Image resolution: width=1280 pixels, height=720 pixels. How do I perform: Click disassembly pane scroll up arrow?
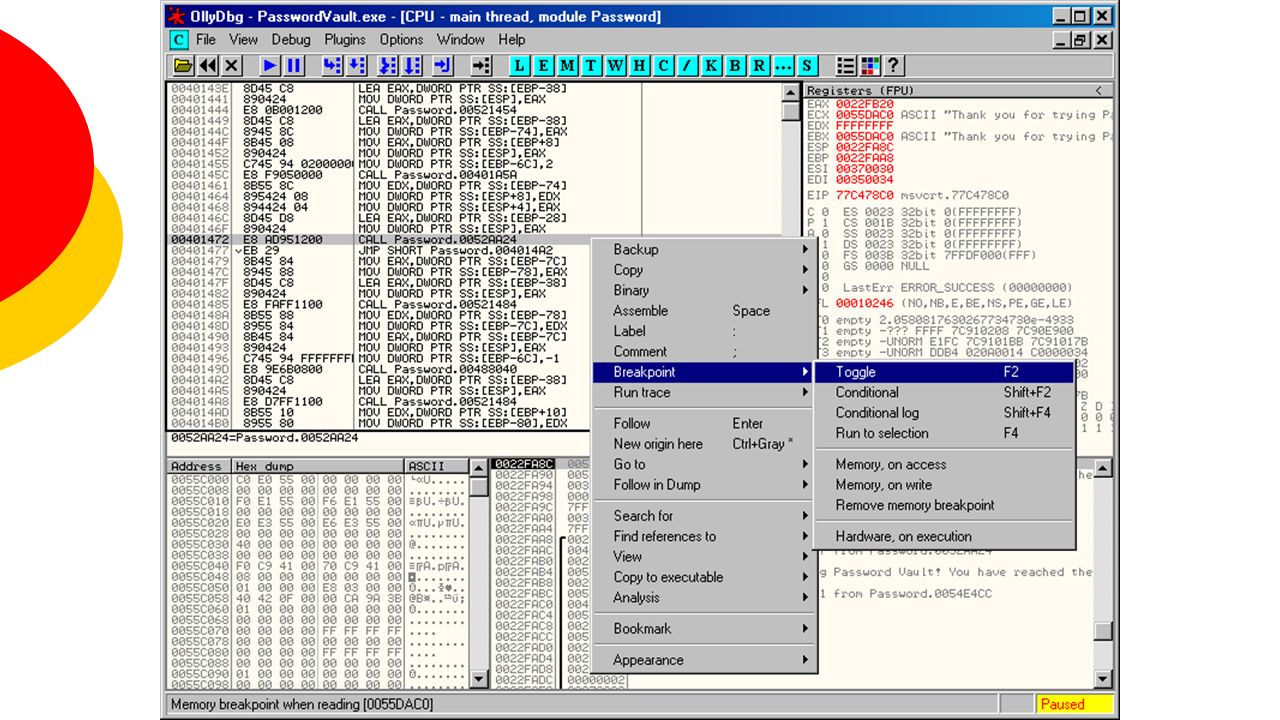pos(791,92)
